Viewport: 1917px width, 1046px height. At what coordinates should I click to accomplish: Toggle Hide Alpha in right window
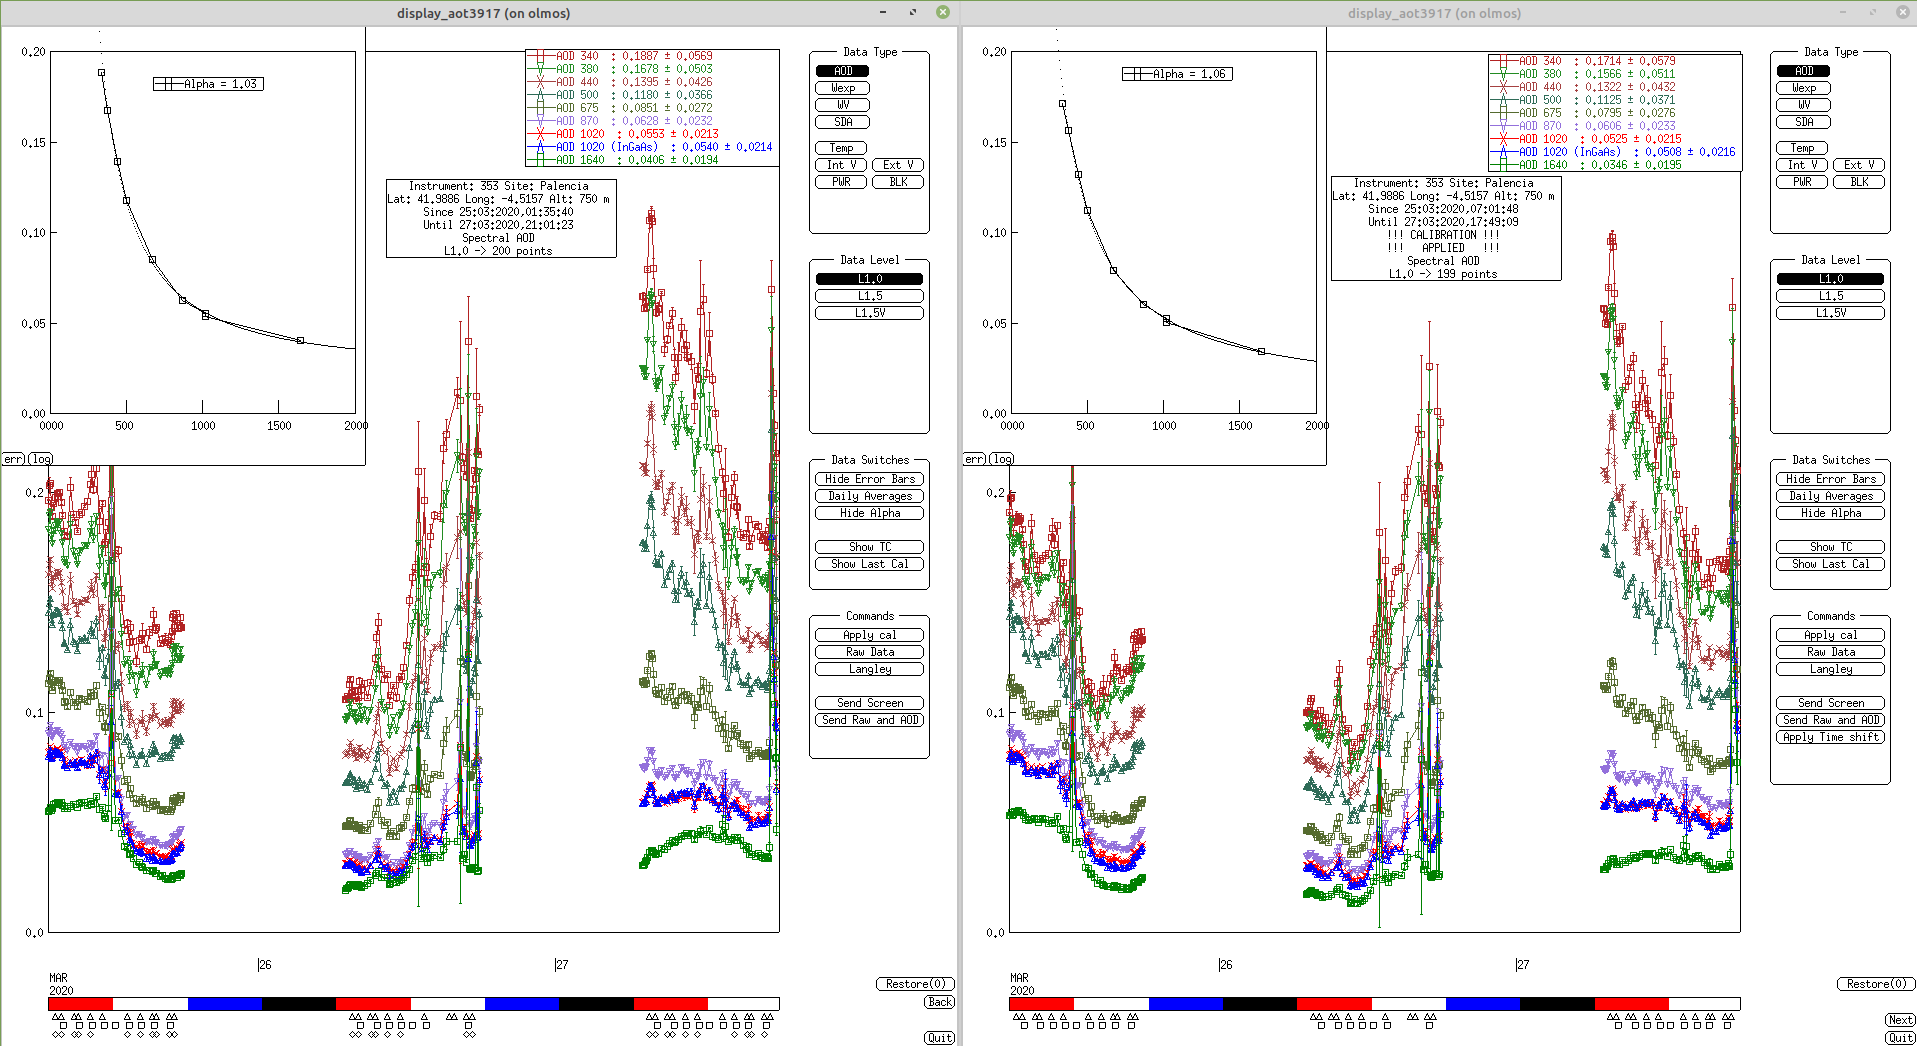[x=1830, y=513]
